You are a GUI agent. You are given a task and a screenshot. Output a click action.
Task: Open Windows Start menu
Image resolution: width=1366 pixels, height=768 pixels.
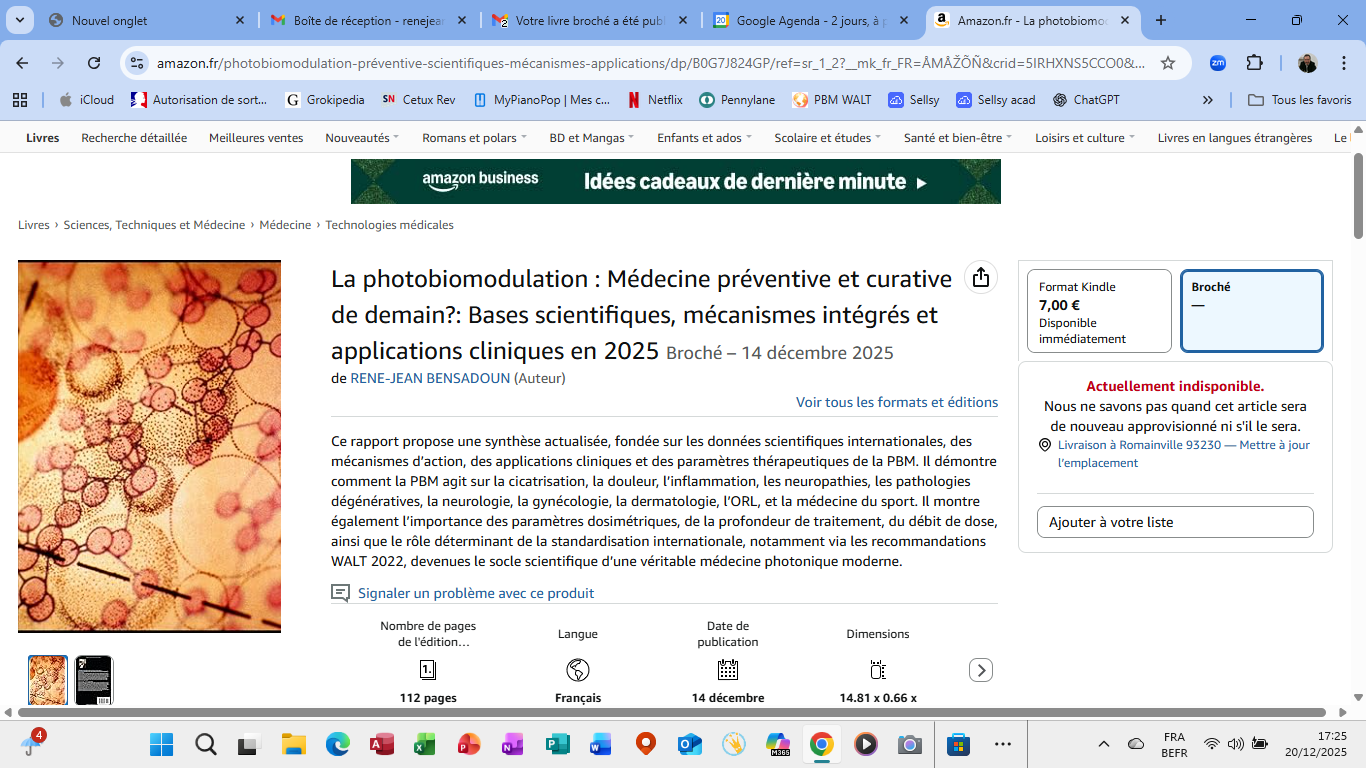(x=161, y=744)
